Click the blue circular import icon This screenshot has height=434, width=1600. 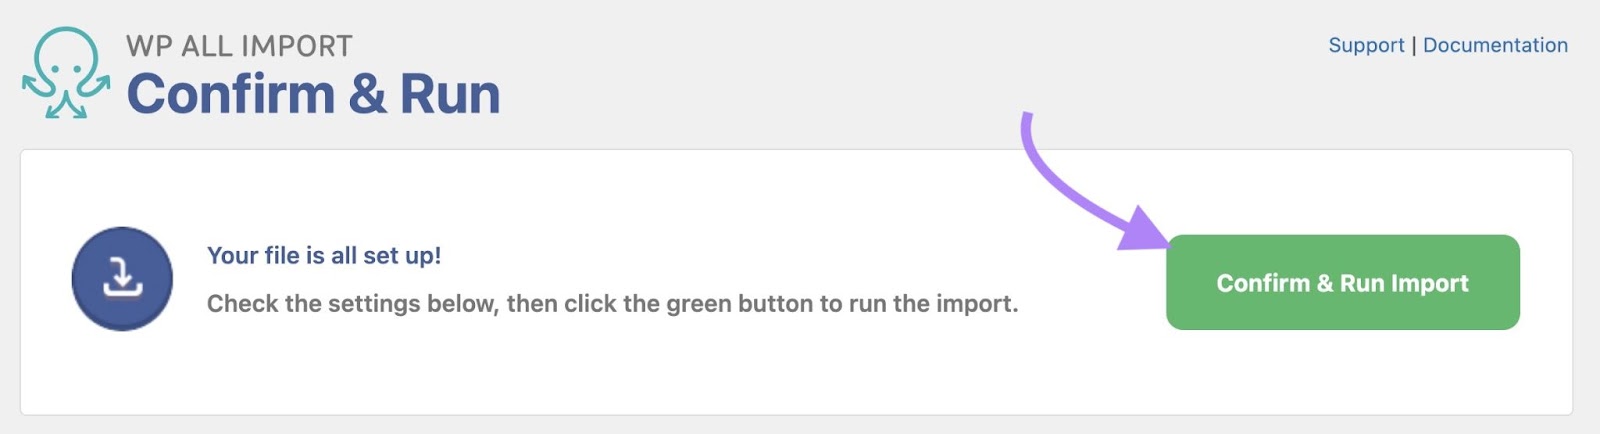click(x=122, y=279)
